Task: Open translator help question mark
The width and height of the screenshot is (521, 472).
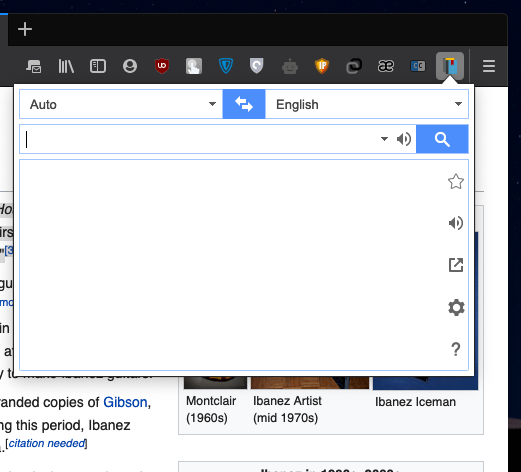Action: point(456,349)
